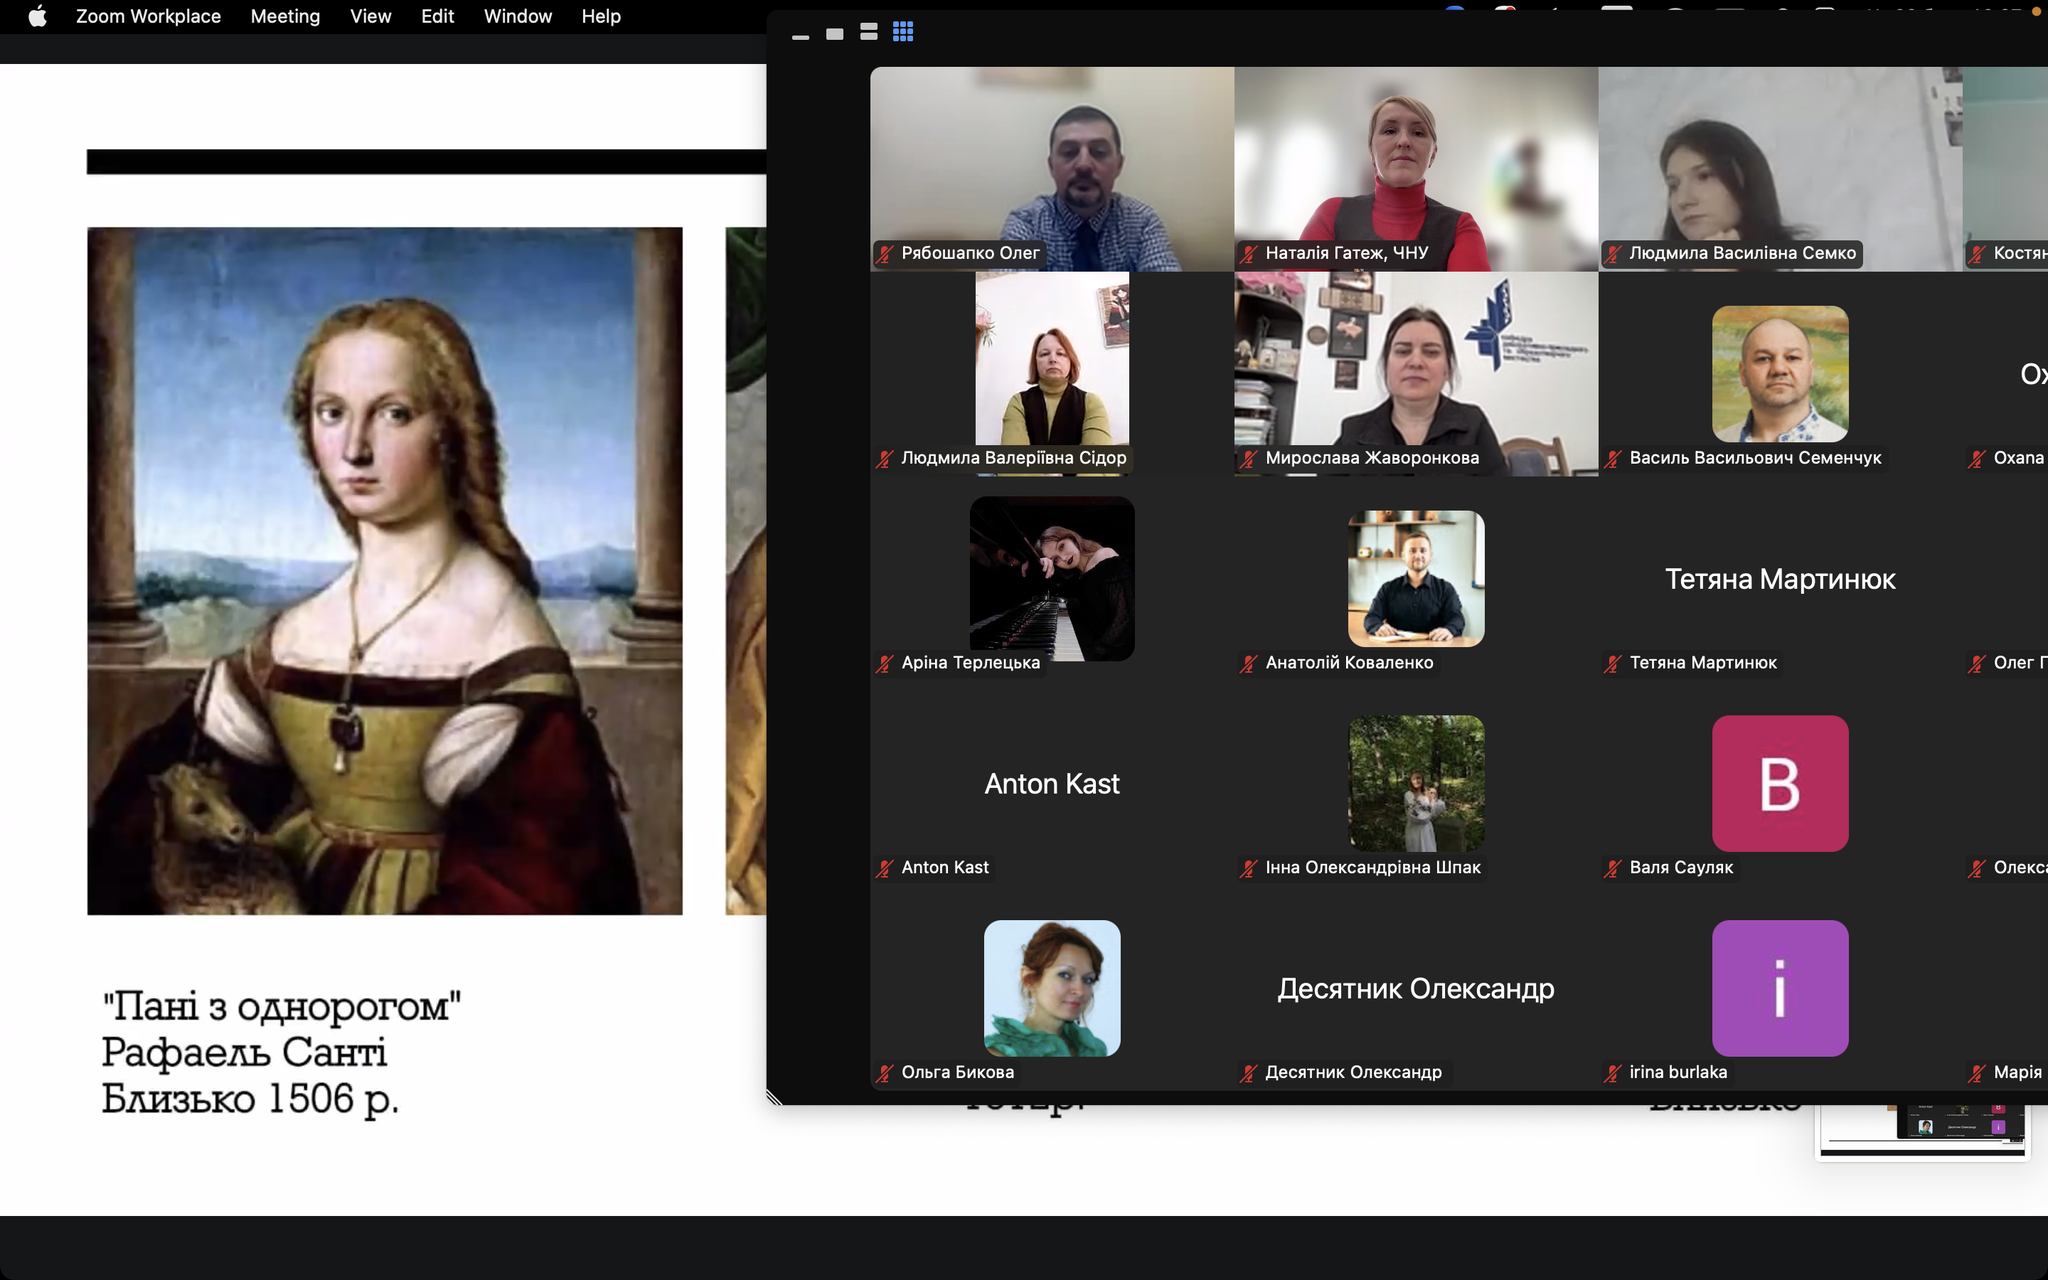The image size is (2048, 1280).
Task: Click Аріна Терлецька's piano profile photo
Action: pos(1052,579)
